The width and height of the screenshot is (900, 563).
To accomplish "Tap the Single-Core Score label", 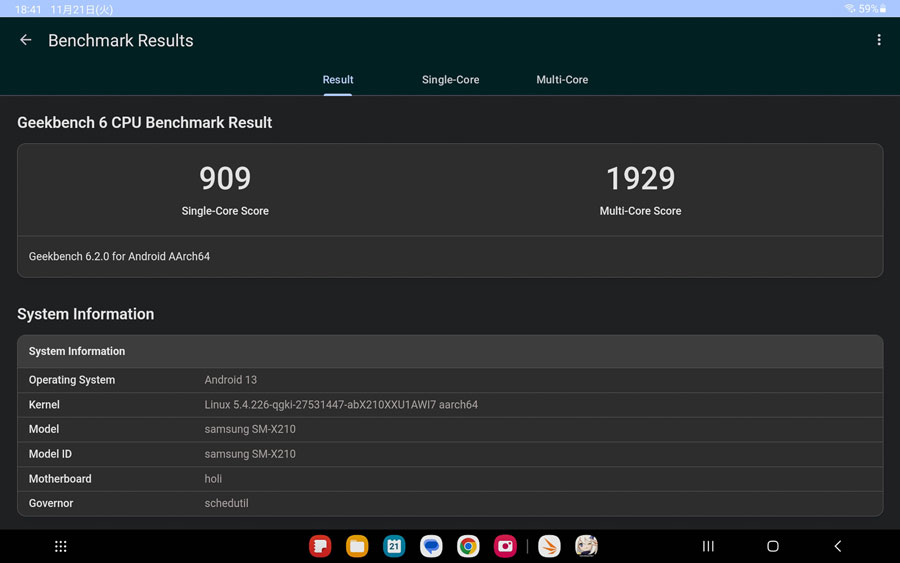I will pyautogui.click(x=225, y=211).
